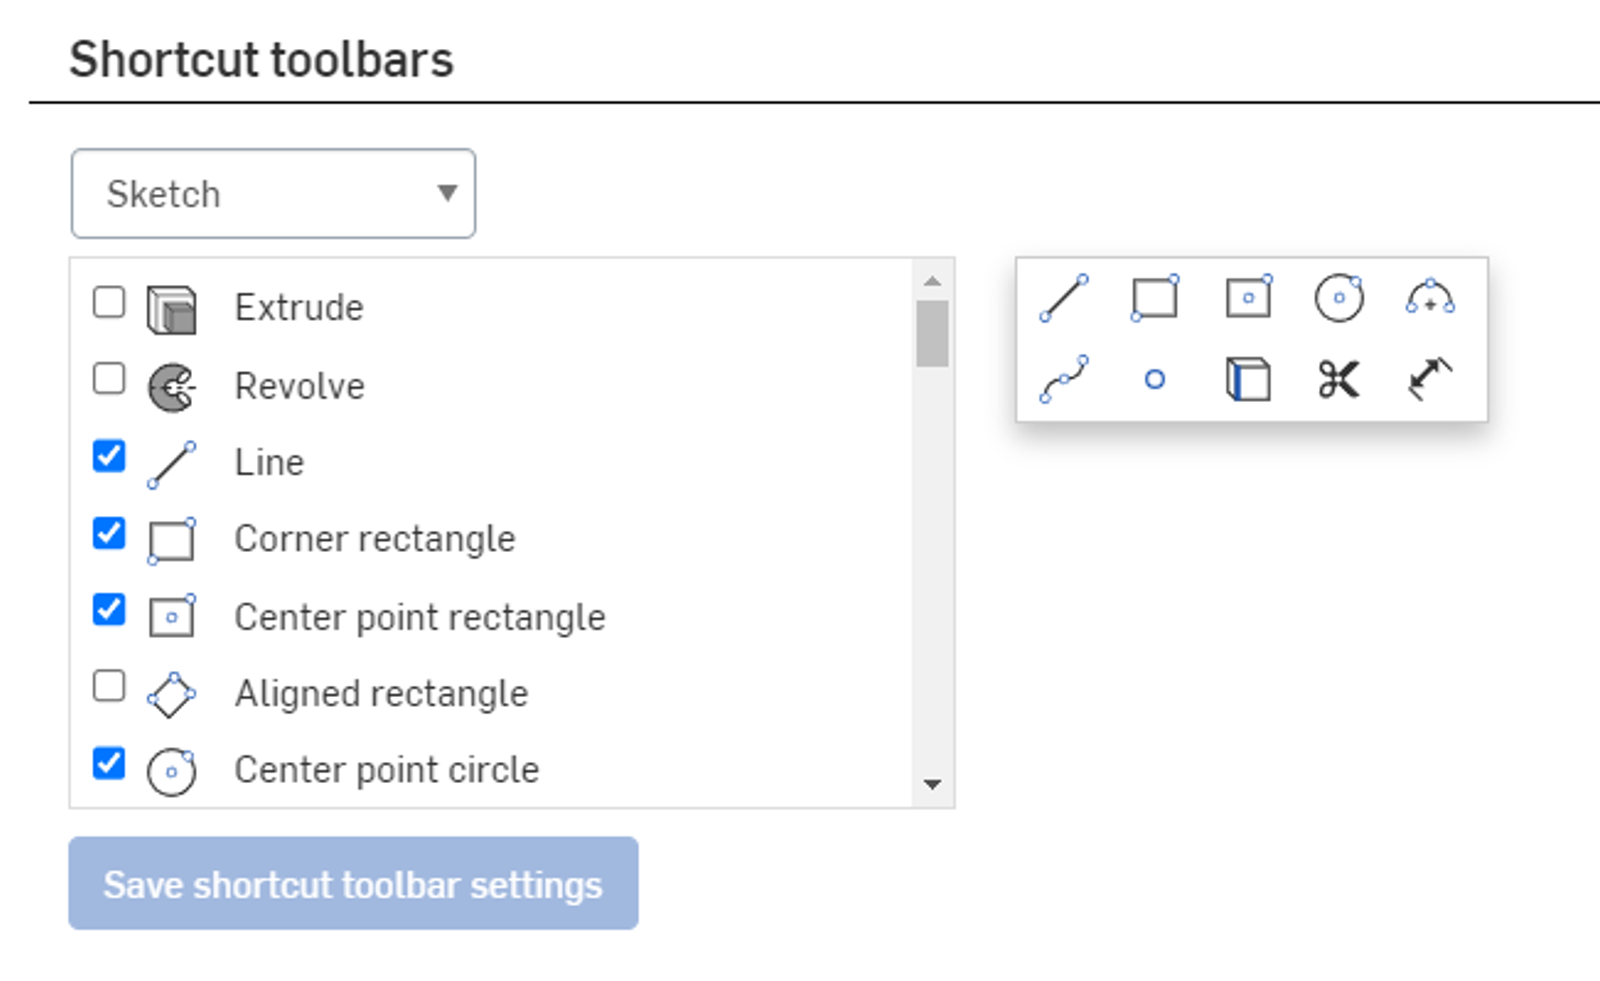Select the Trim scissors icon in preview toolbar

pyautogui.click(x=1340, y=380)
